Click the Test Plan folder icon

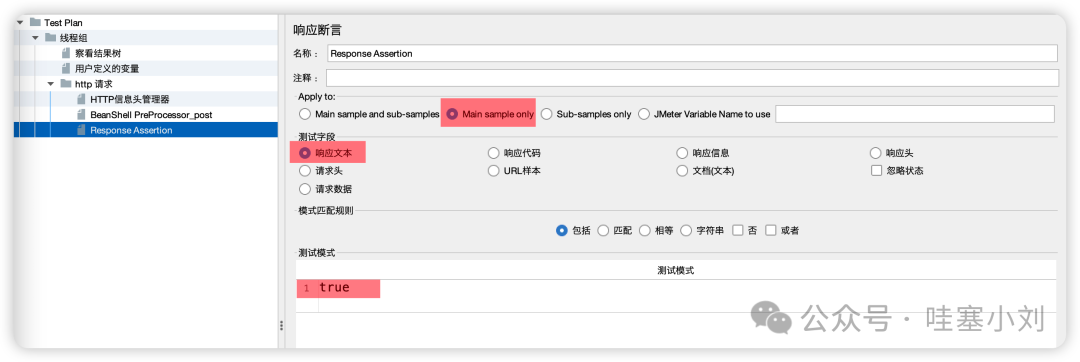click(x=35, y=23)
